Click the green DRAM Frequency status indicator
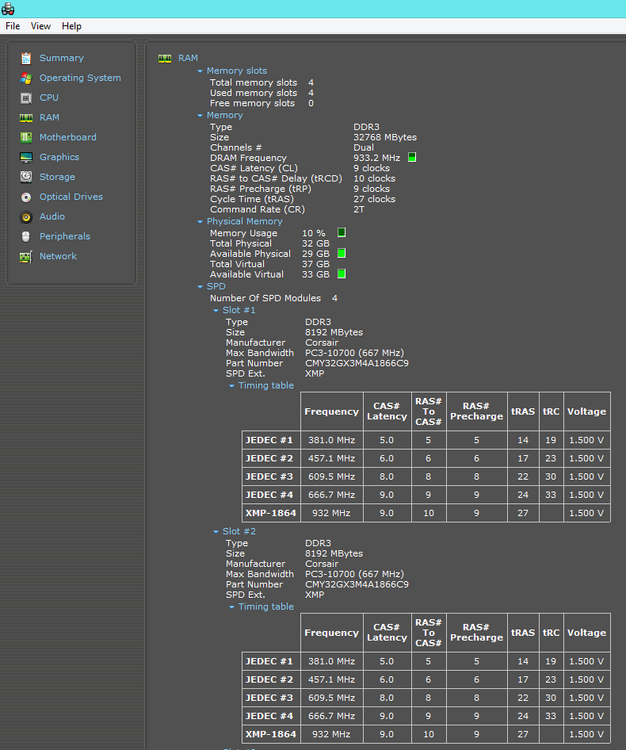 click(x=412, y=157)
